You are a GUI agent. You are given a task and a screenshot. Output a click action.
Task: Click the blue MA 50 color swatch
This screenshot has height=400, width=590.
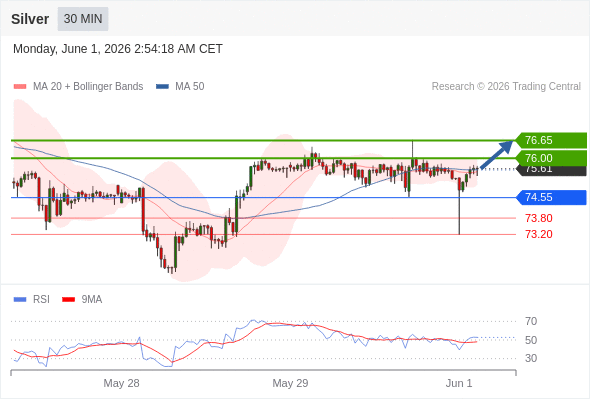click(162, 87)
